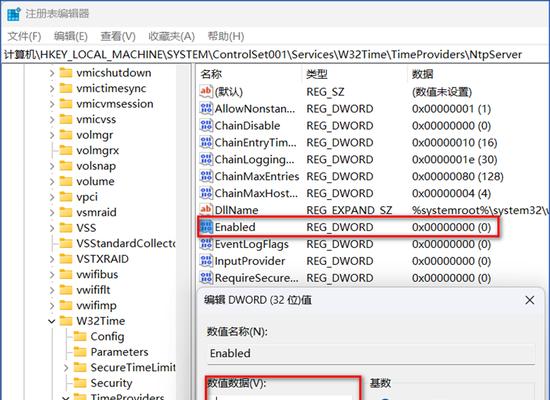The width and height of the screenshot is (550, 400).
Task: Click the ChainDisable DWORD icon
Action: click(x=206, y=125)
